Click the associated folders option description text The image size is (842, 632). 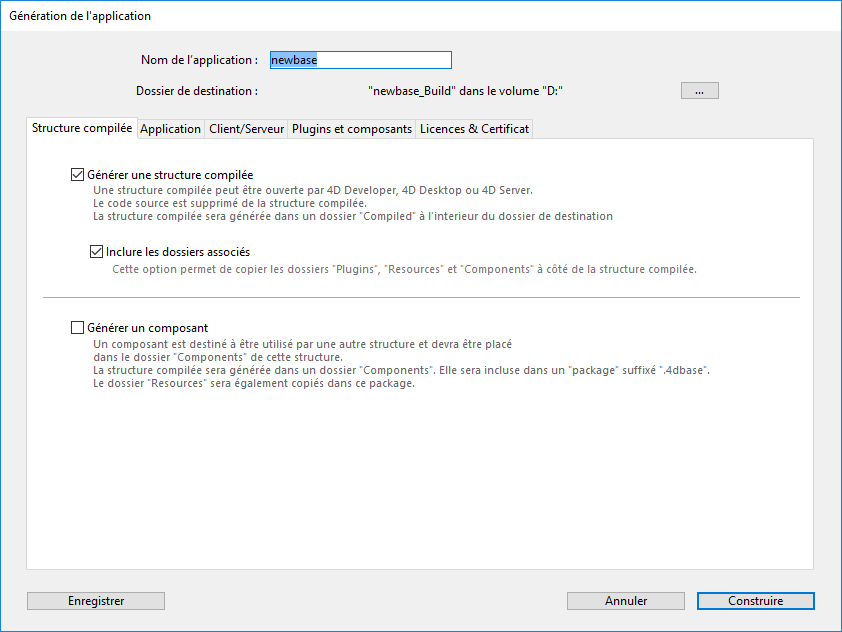[x=403, y=270]
